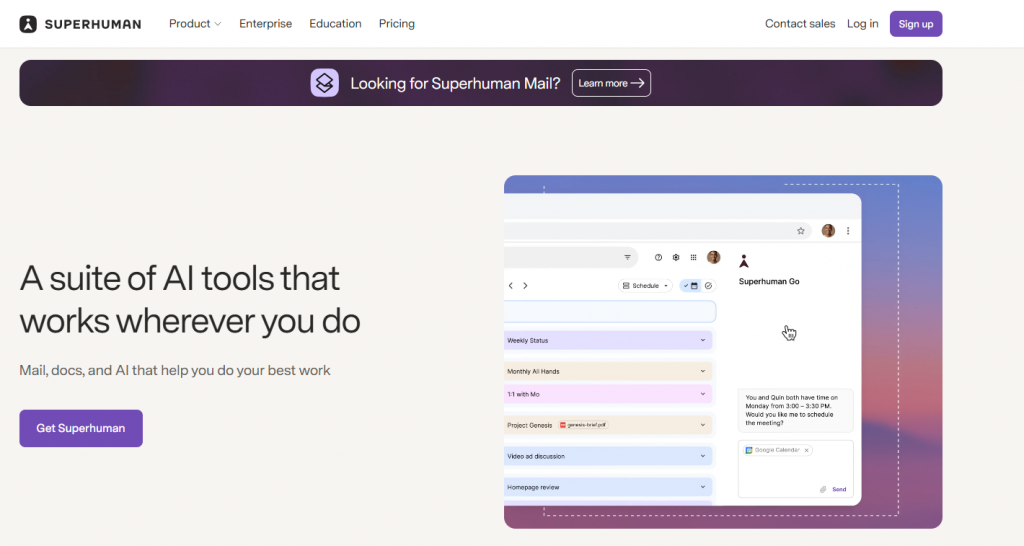Click Send in the chat box
Screen dimensions: 1024x546
[839, 489]
